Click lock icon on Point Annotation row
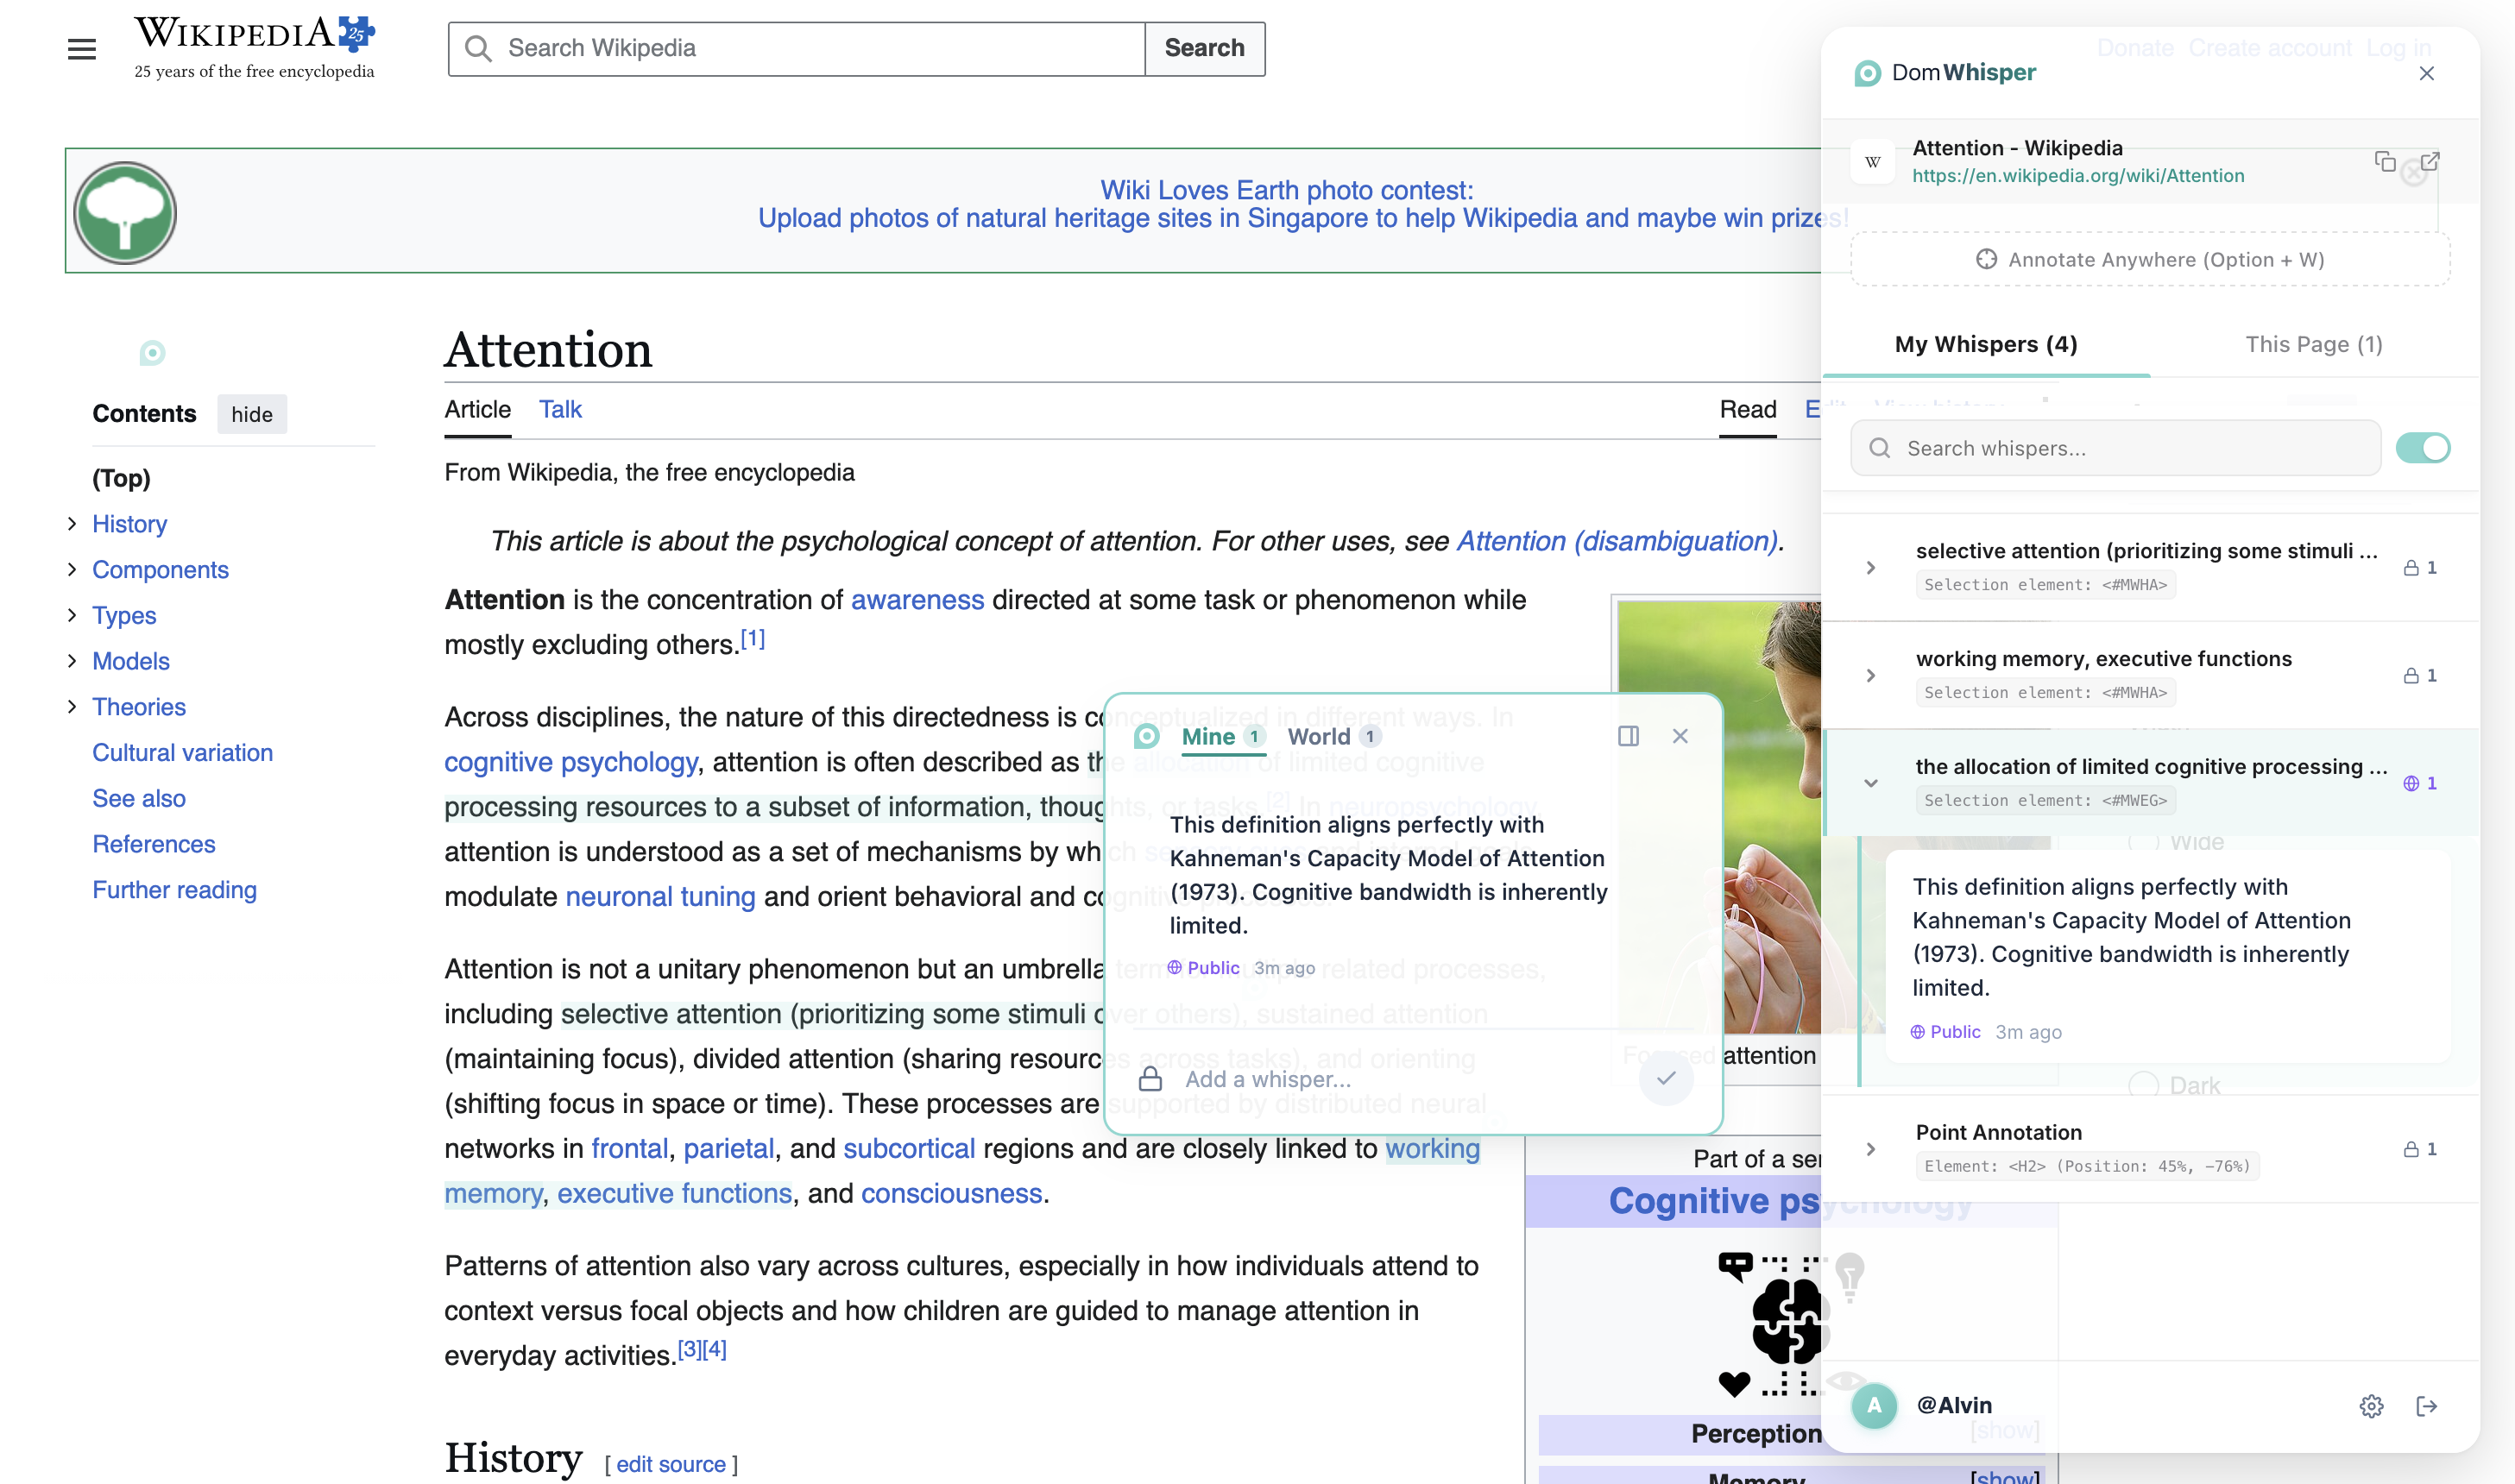2515x1484 pixels. coord(2411,1149)
